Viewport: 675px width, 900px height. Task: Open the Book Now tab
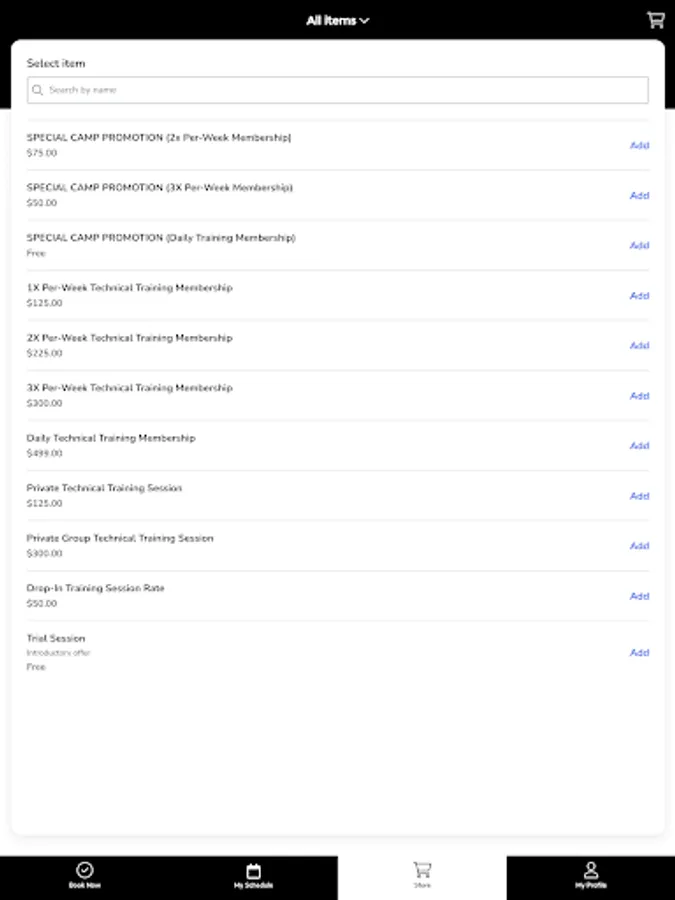84,876
